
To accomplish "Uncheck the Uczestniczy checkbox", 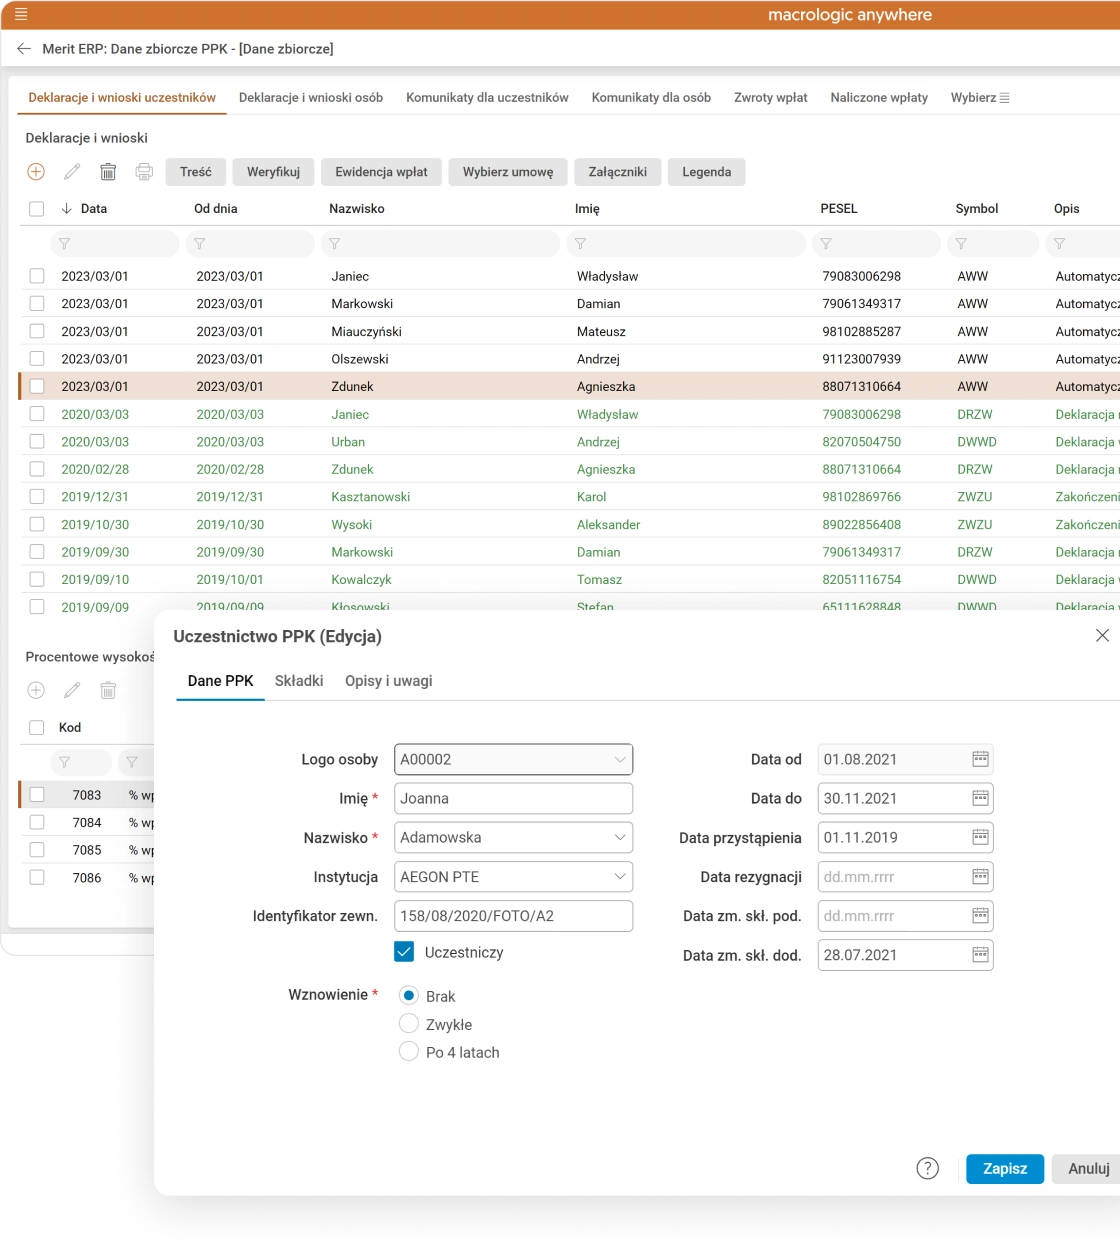I will 404,952.
